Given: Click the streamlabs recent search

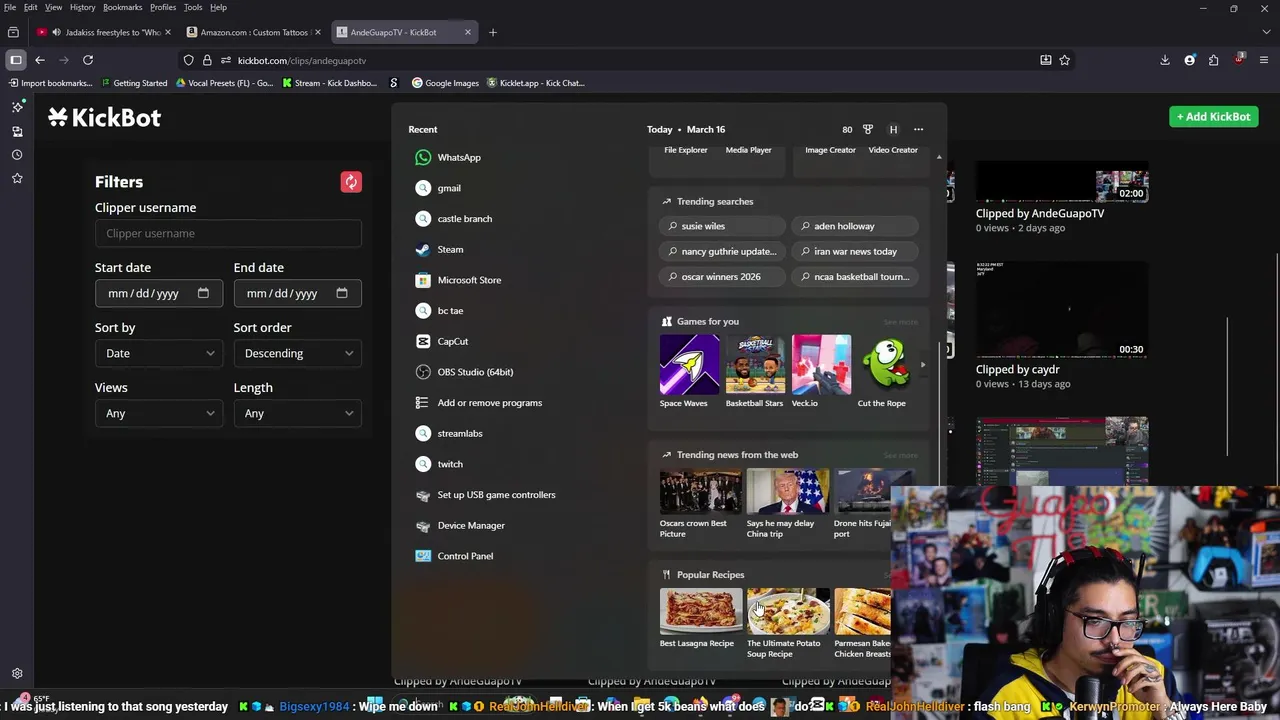Looking at the screenshot, I should 449,433.
